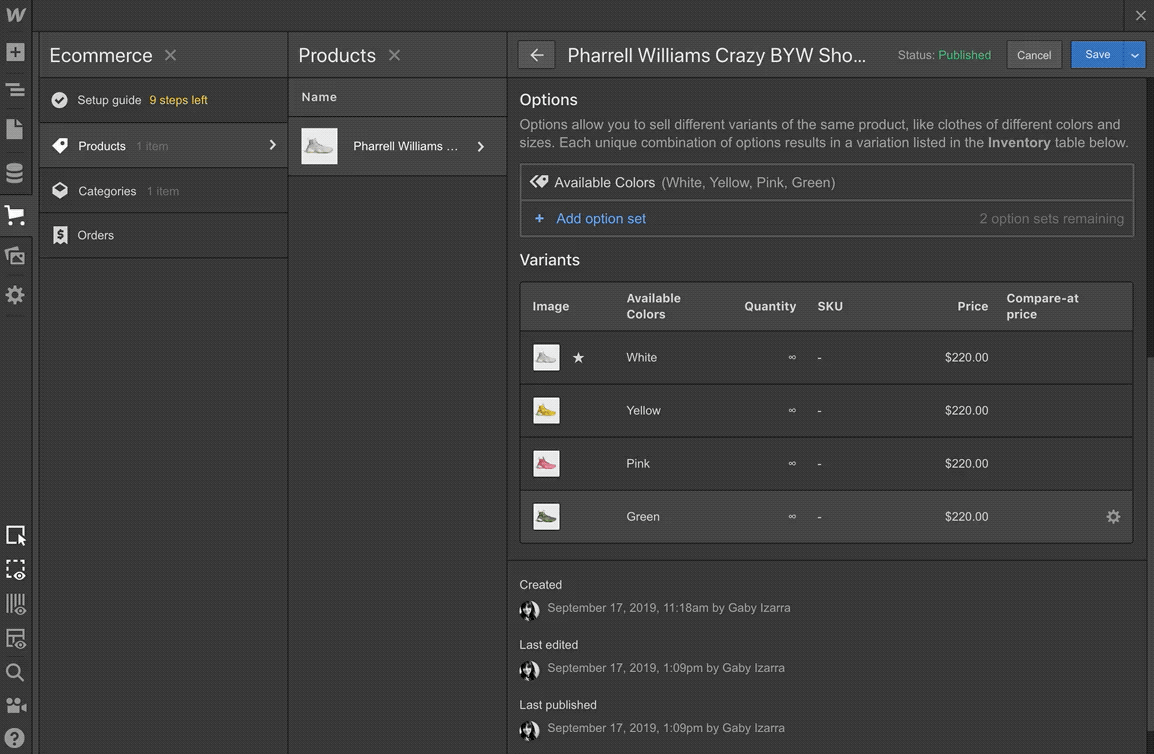Viewport: 1154px width, 754px height.
Task: Open the Setup guide item
Action: (163, 100)
